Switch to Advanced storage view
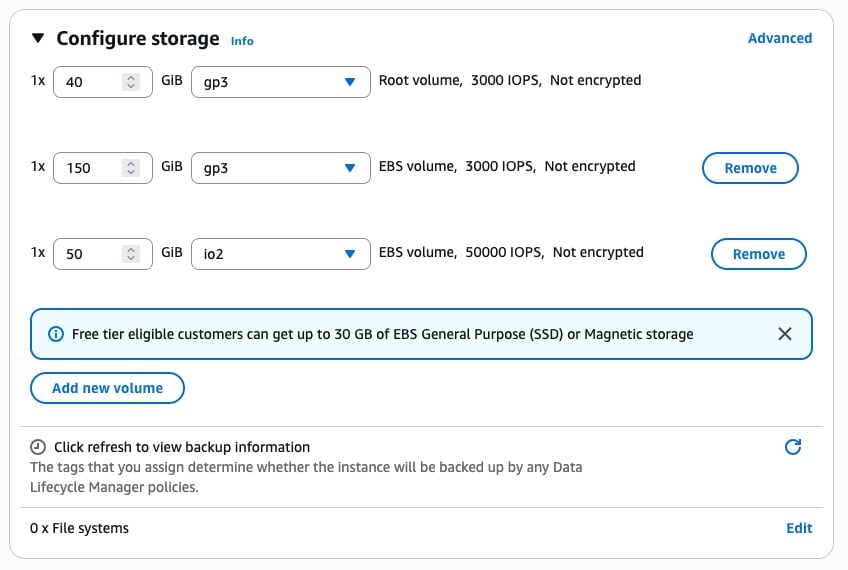 780,38
